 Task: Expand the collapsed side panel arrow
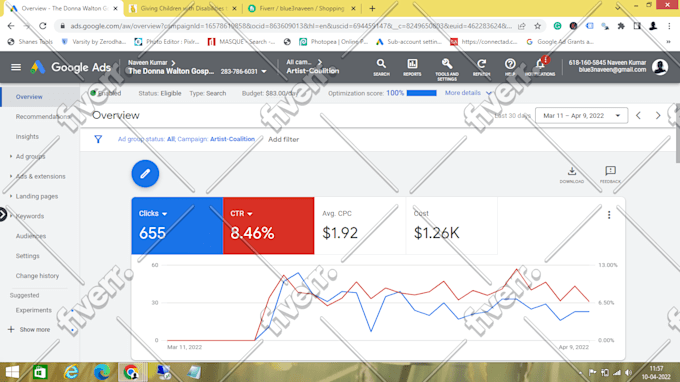click(x=3, y=215)
